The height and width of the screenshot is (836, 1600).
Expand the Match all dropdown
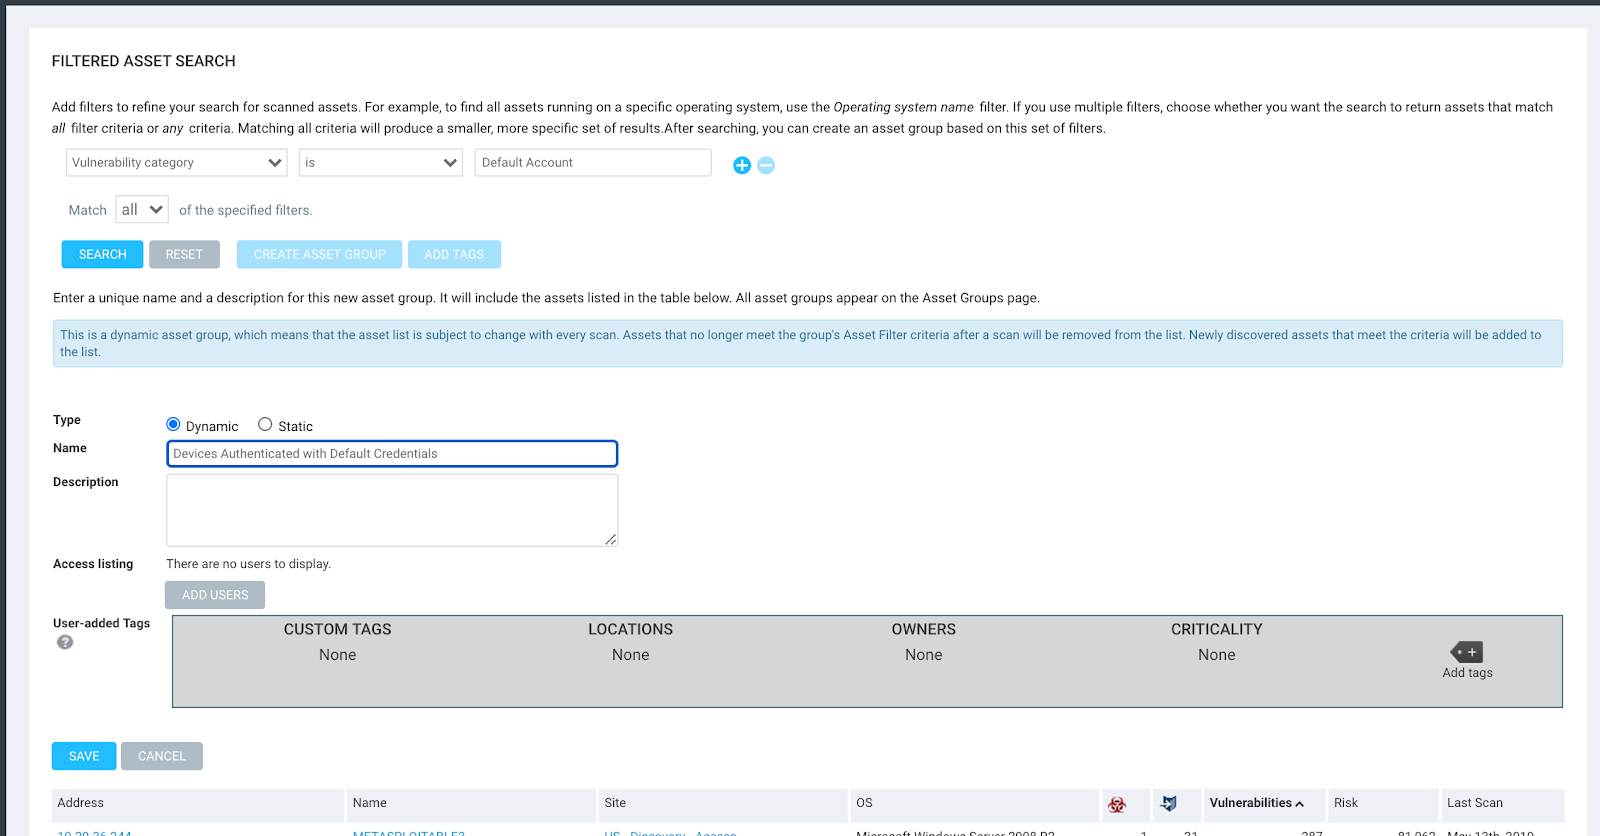coord(142,210)
